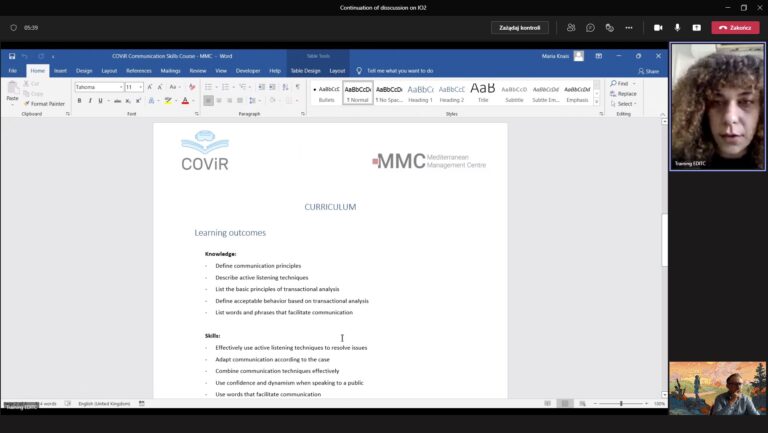Click the Format Painter tool
Viewport: 768px width, 433px height.
[44, 103]
